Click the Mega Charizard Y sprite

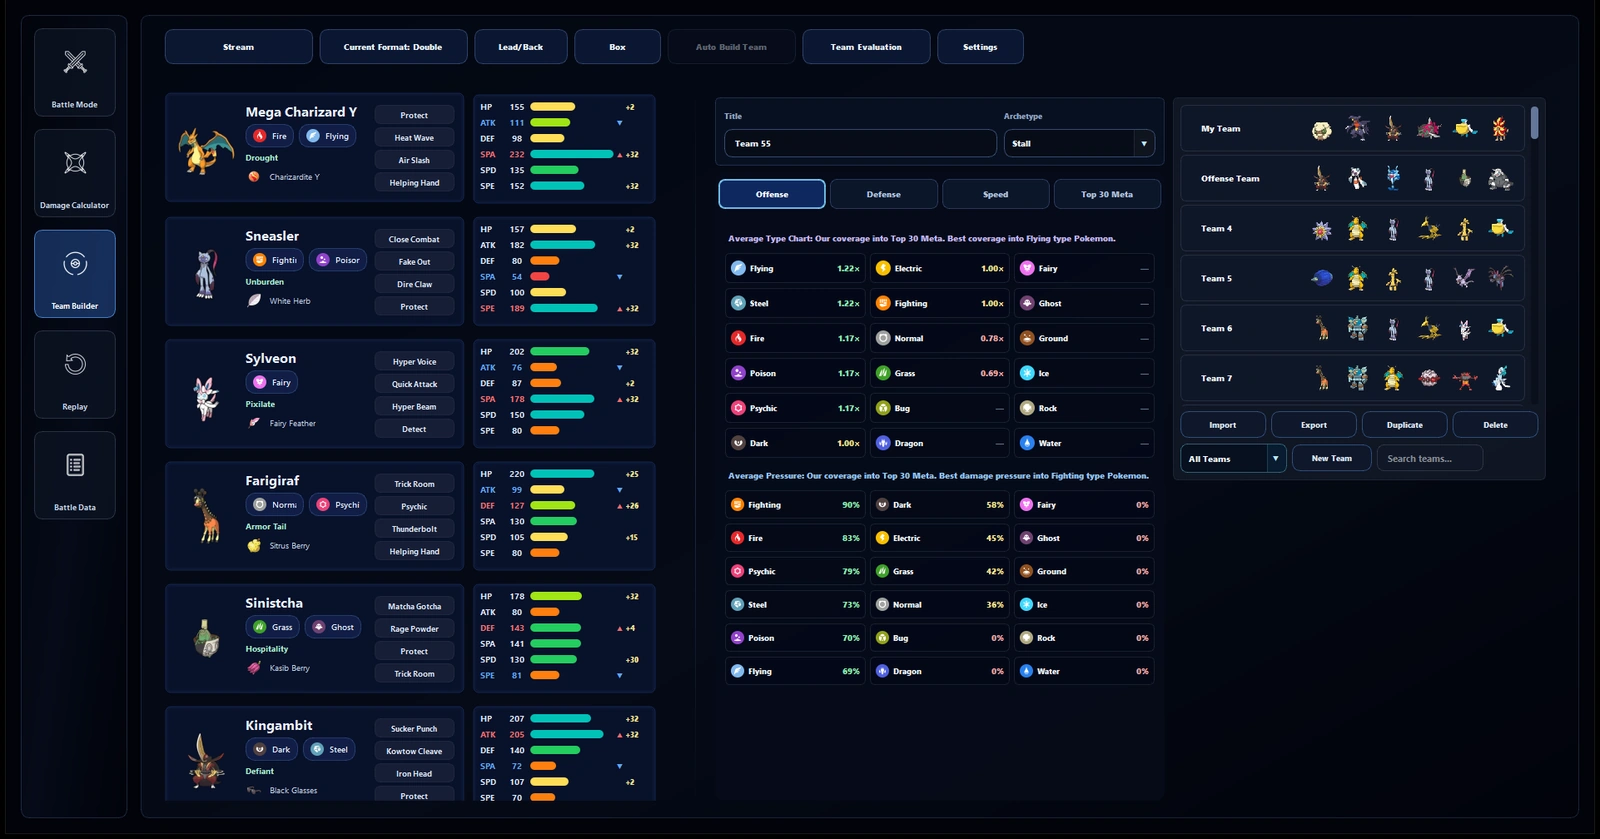[206, 150]
